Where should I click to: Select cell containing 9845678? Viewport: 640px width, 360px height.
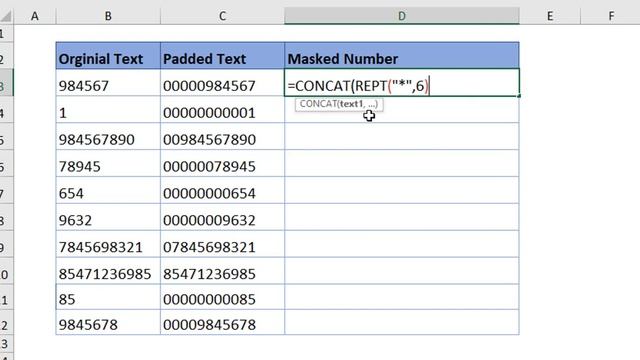coord(108,322)
